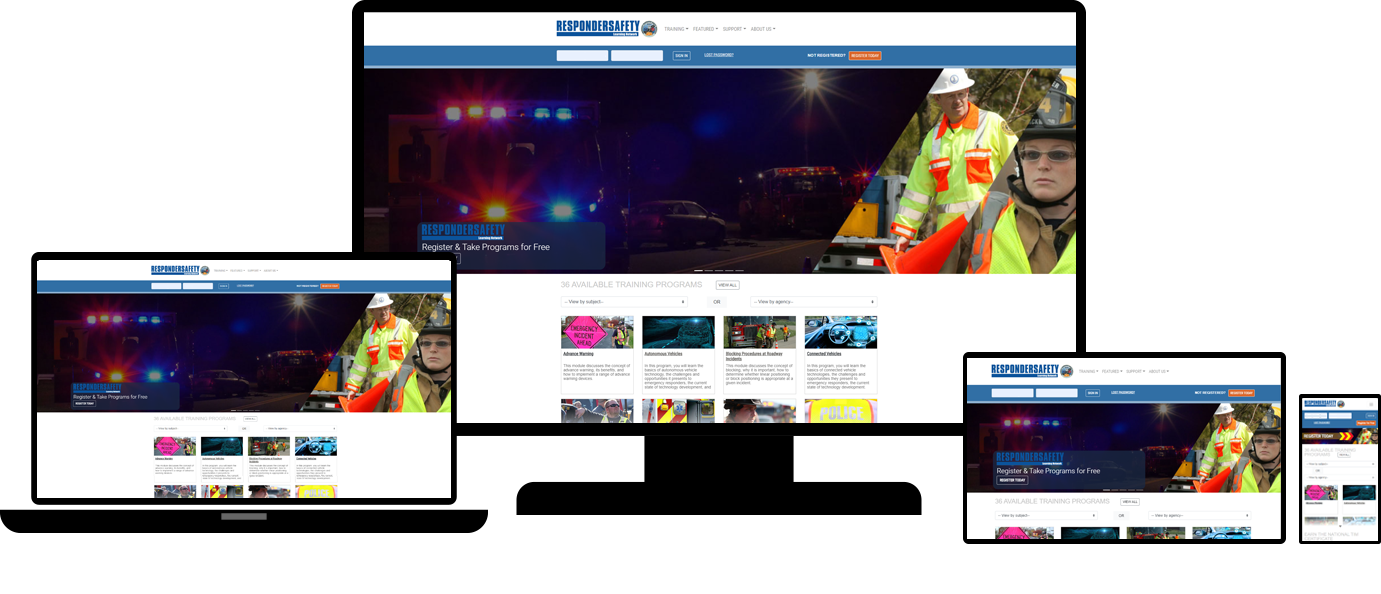
Task: Click the globe logo icon in the mobile view
Action: pyautogui.click(x=1340, y=404)
